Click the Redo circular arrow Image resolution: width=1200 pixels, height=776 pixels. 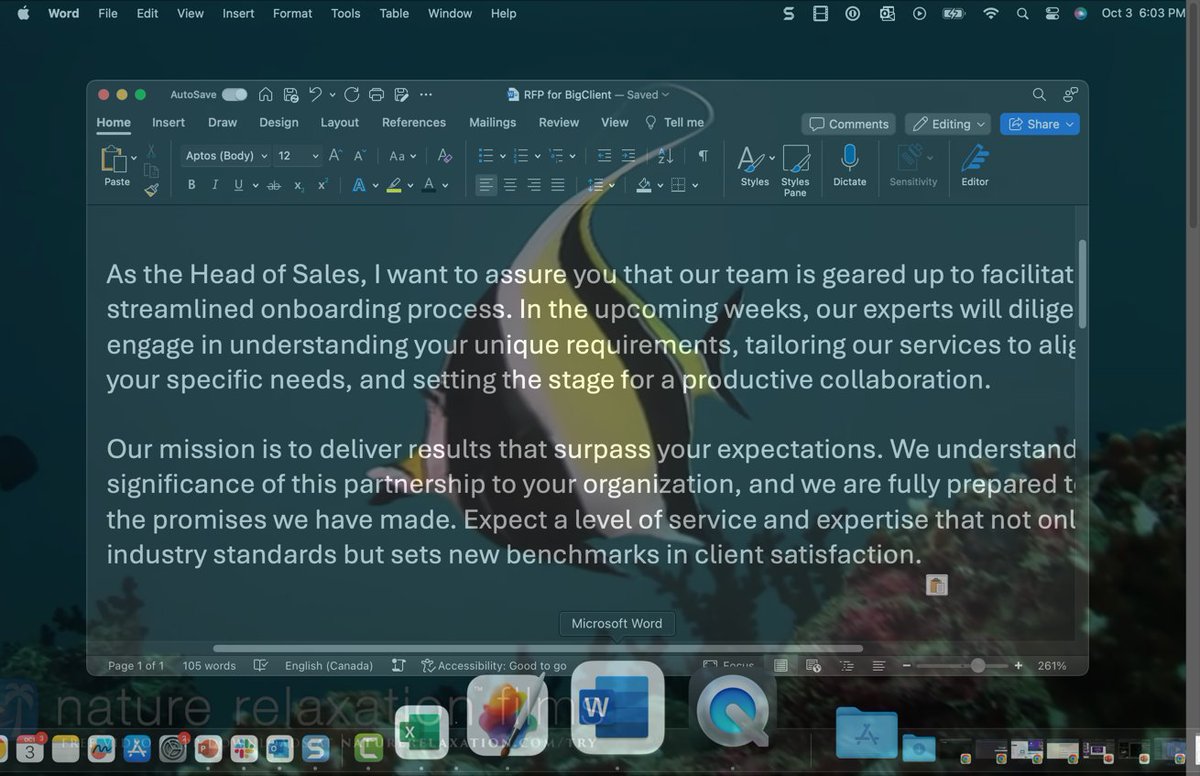point(352,95)
